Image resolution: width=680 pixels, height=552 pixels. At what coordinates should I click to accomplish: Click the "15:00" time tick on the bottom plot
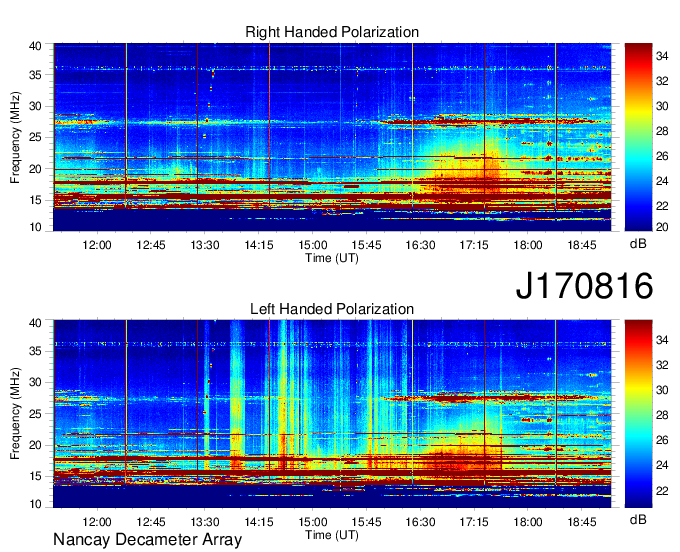pos(313,522)
